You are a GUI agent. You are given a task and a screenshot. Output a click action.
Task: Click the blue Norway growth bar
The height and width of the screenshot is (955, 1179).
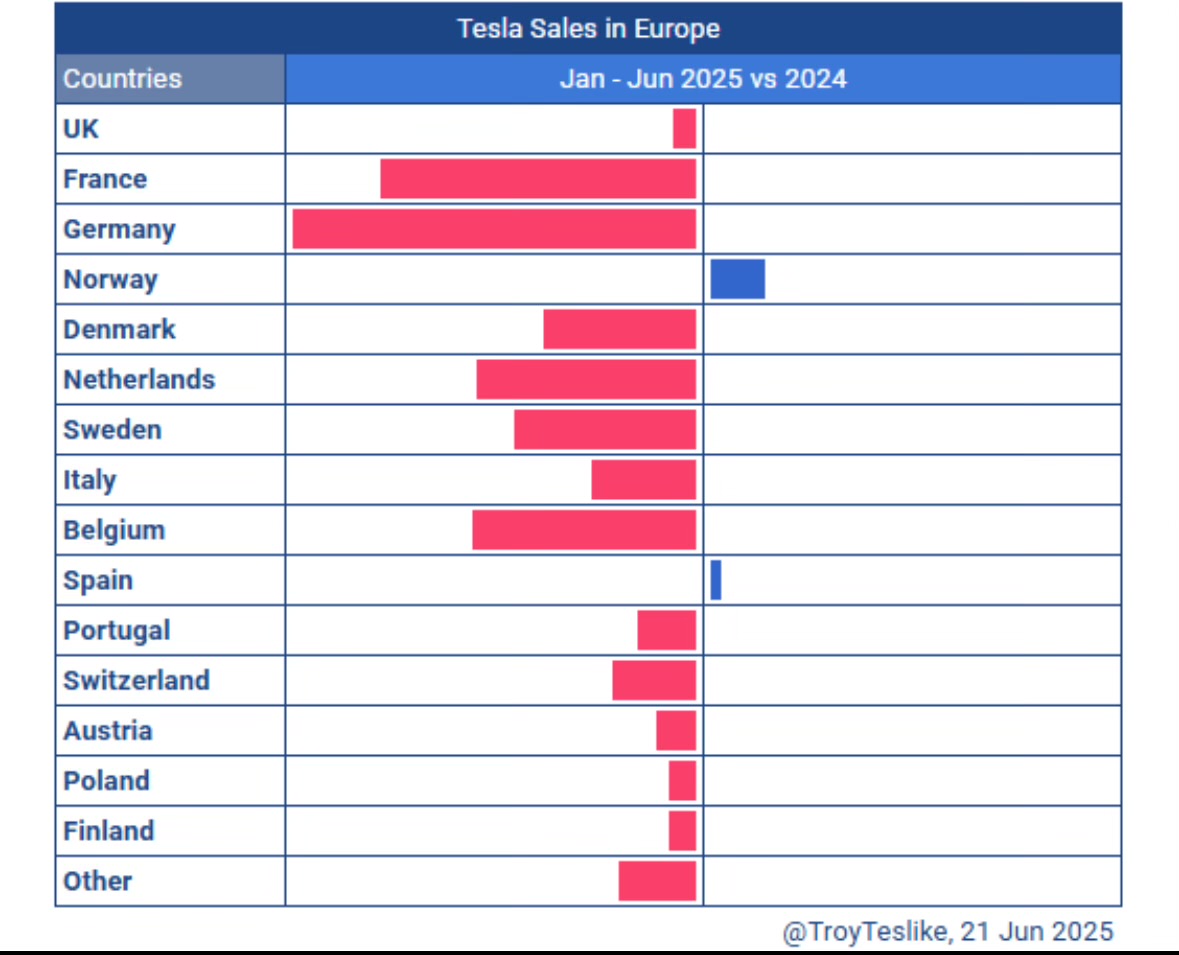point(738,279)
